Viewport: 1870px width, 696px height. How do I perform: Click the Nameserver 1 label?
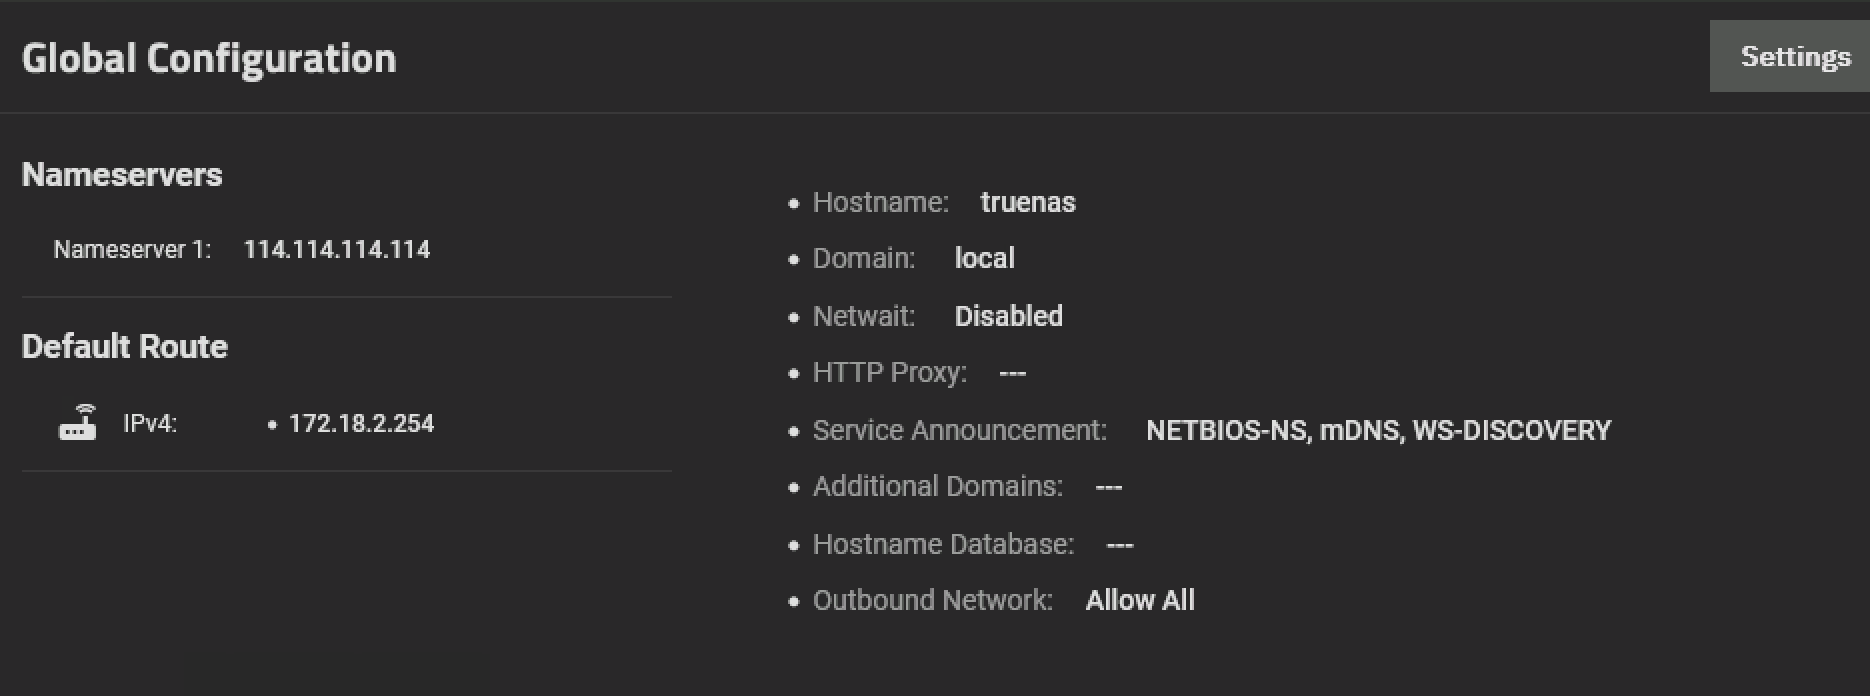click(x=132, y=250)
